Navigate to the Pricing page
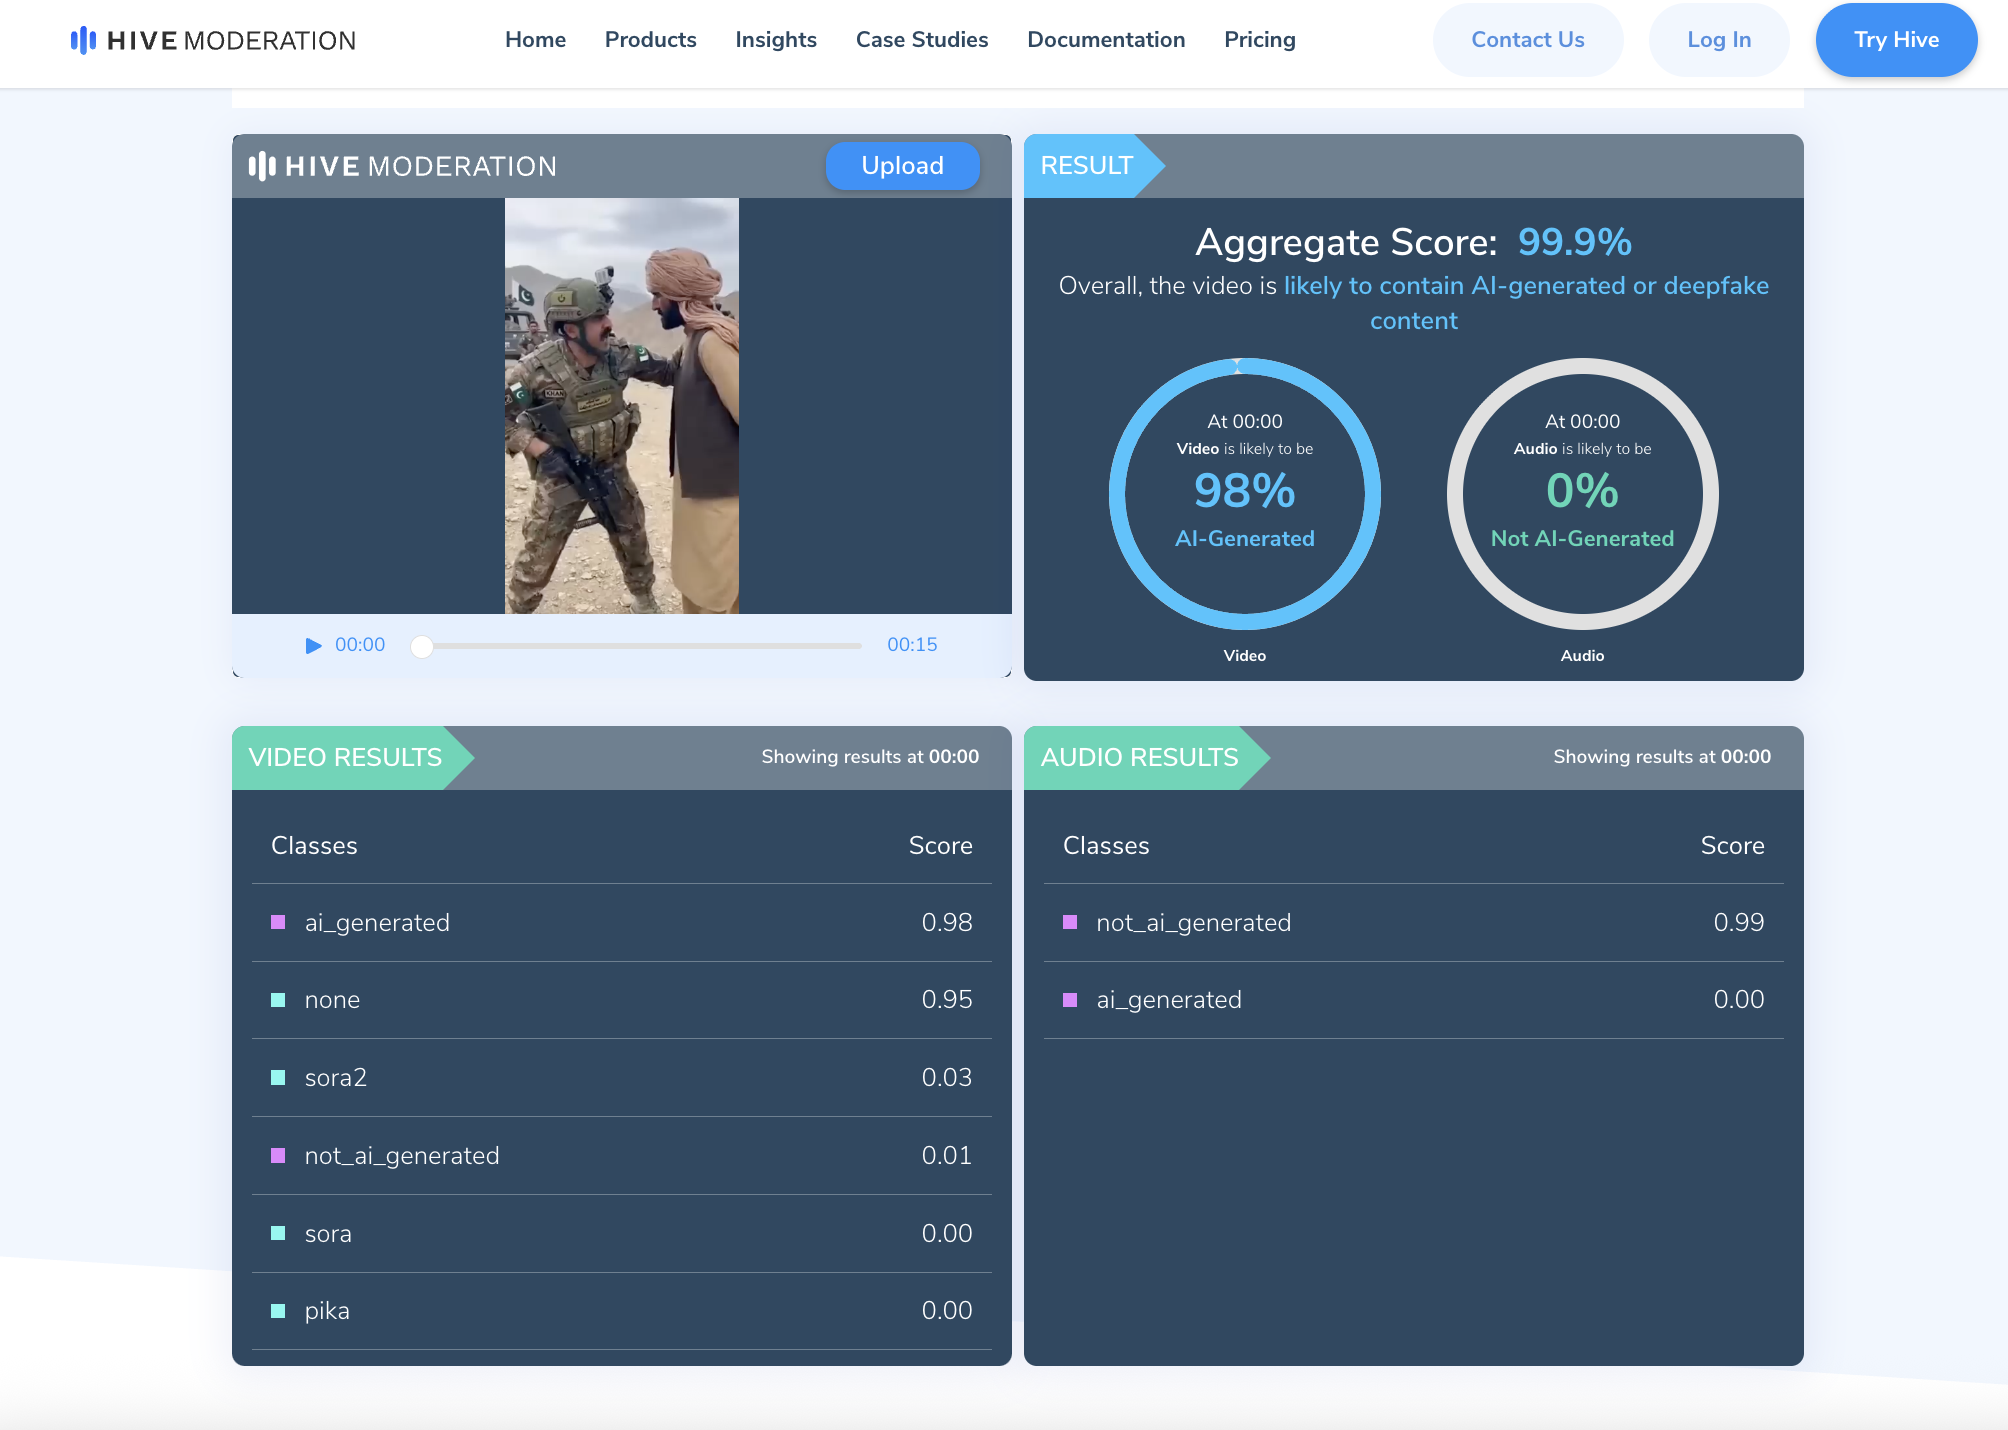Viewport: 2008px width, 1430px height. click(1260, 40)
